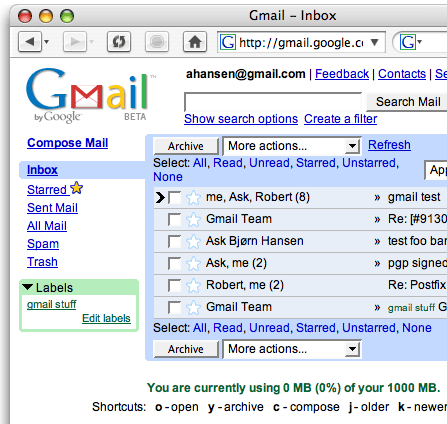Collapse the Labels panel triangle

point(28,287)
